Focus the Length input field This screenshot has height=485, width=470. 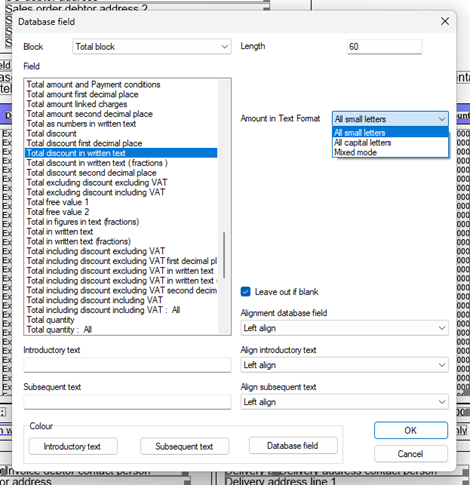(x=384, y=47)
